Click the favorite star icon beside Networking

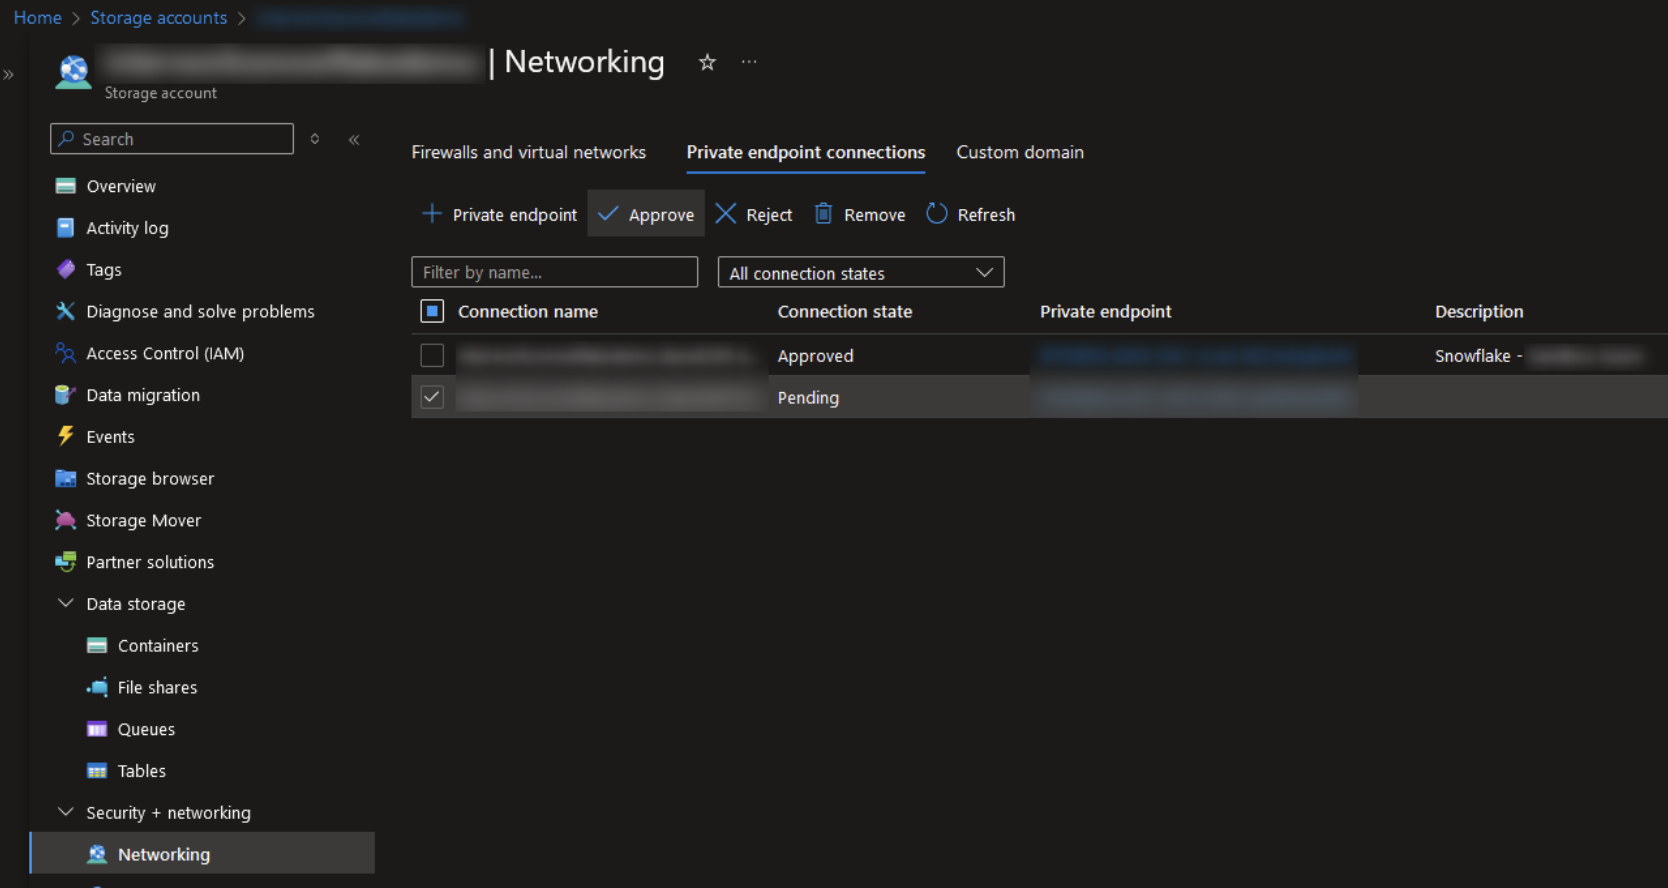pos(707,63)
